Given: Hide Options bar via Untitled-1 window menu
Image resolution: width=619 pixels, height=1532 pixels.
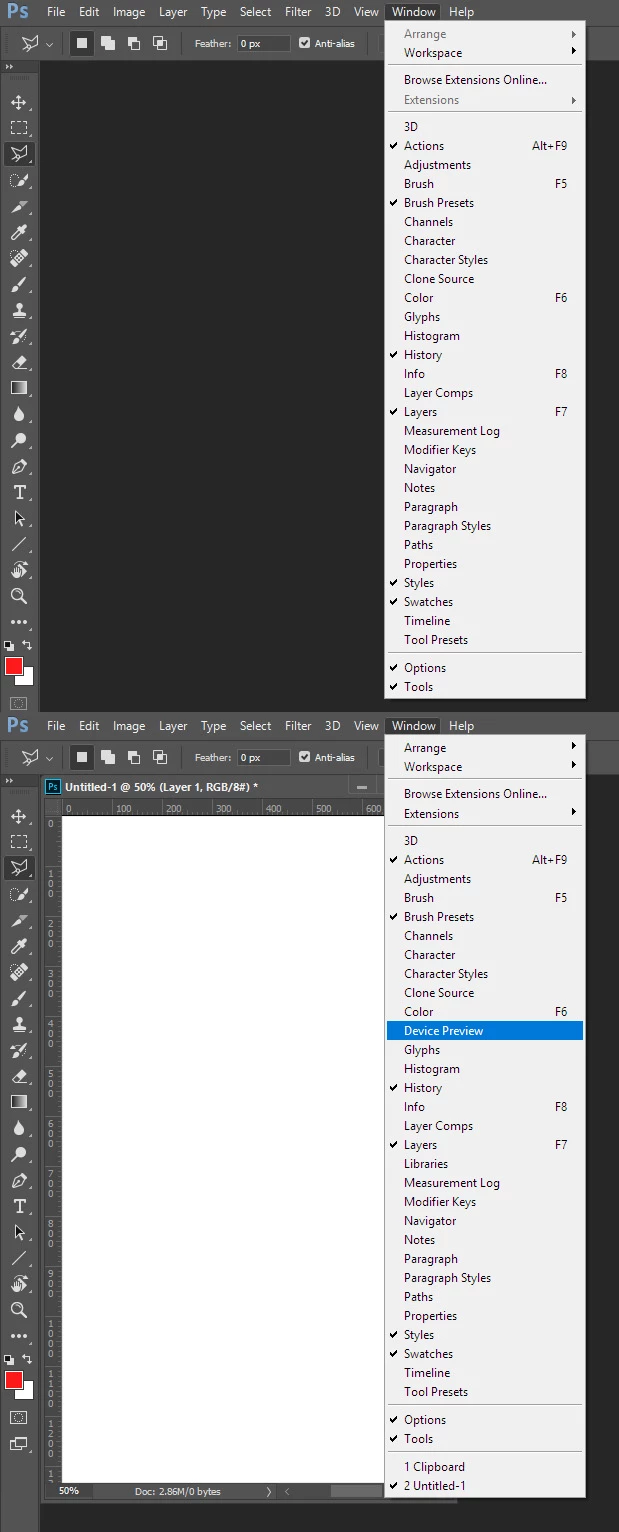Looking at the screenshot, I should point(485,1420).
